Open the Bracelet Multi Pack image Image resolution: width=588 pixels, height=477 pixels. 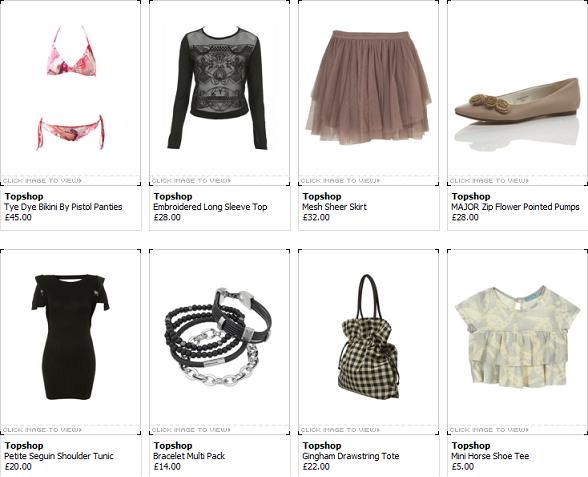(218, 337)
